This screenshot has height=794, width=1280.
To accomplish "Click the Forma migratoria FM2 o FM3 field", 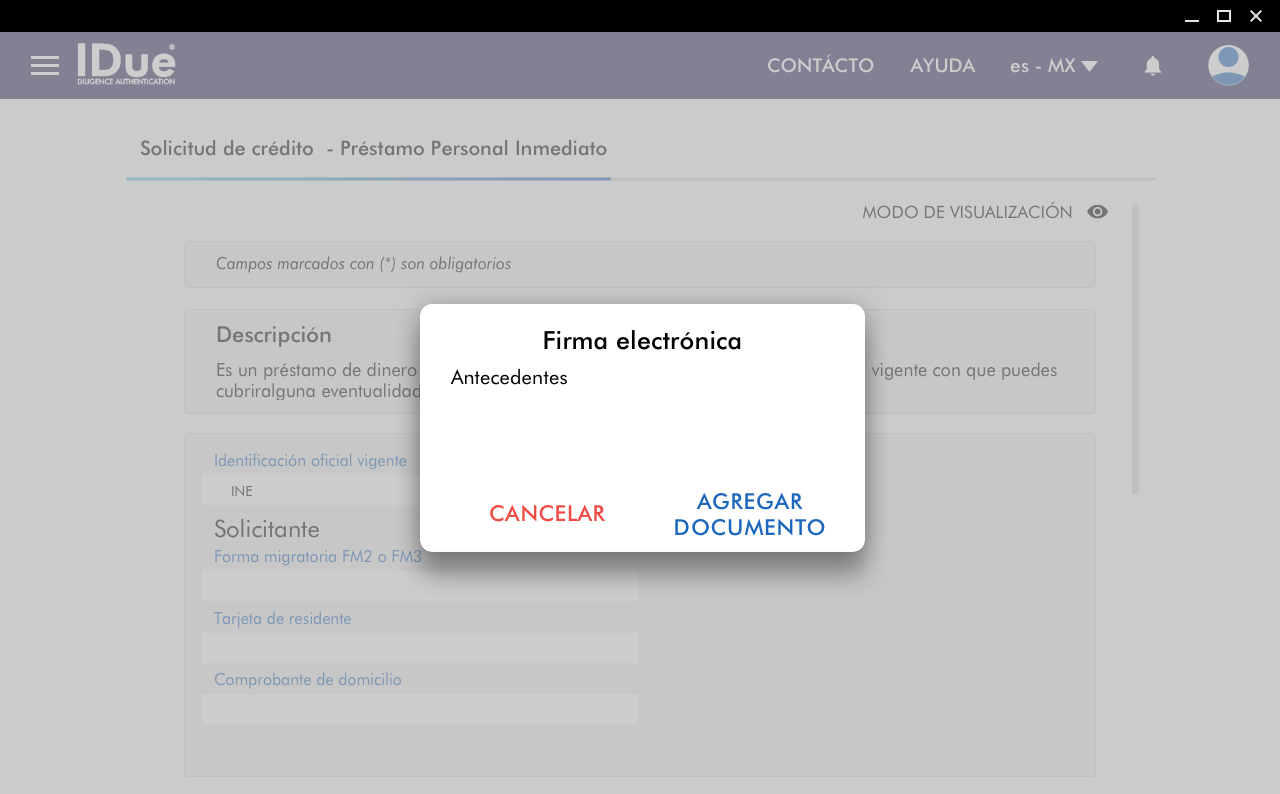I will [x=419, y=586].
